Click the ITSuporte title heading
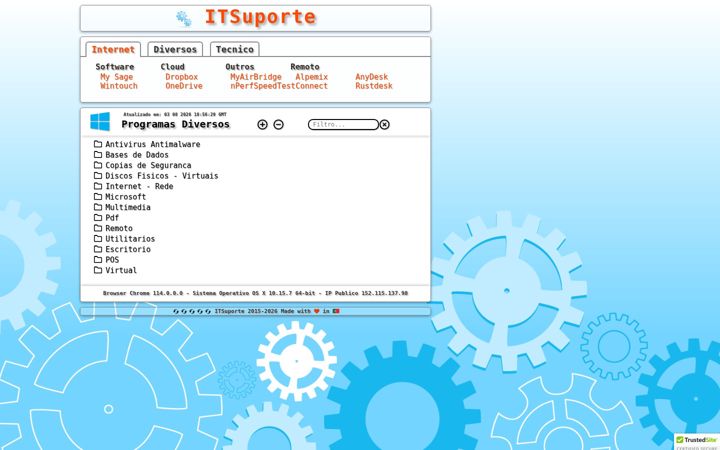Image resolution: width=720 pixels, height=450 pixels. 260,17
